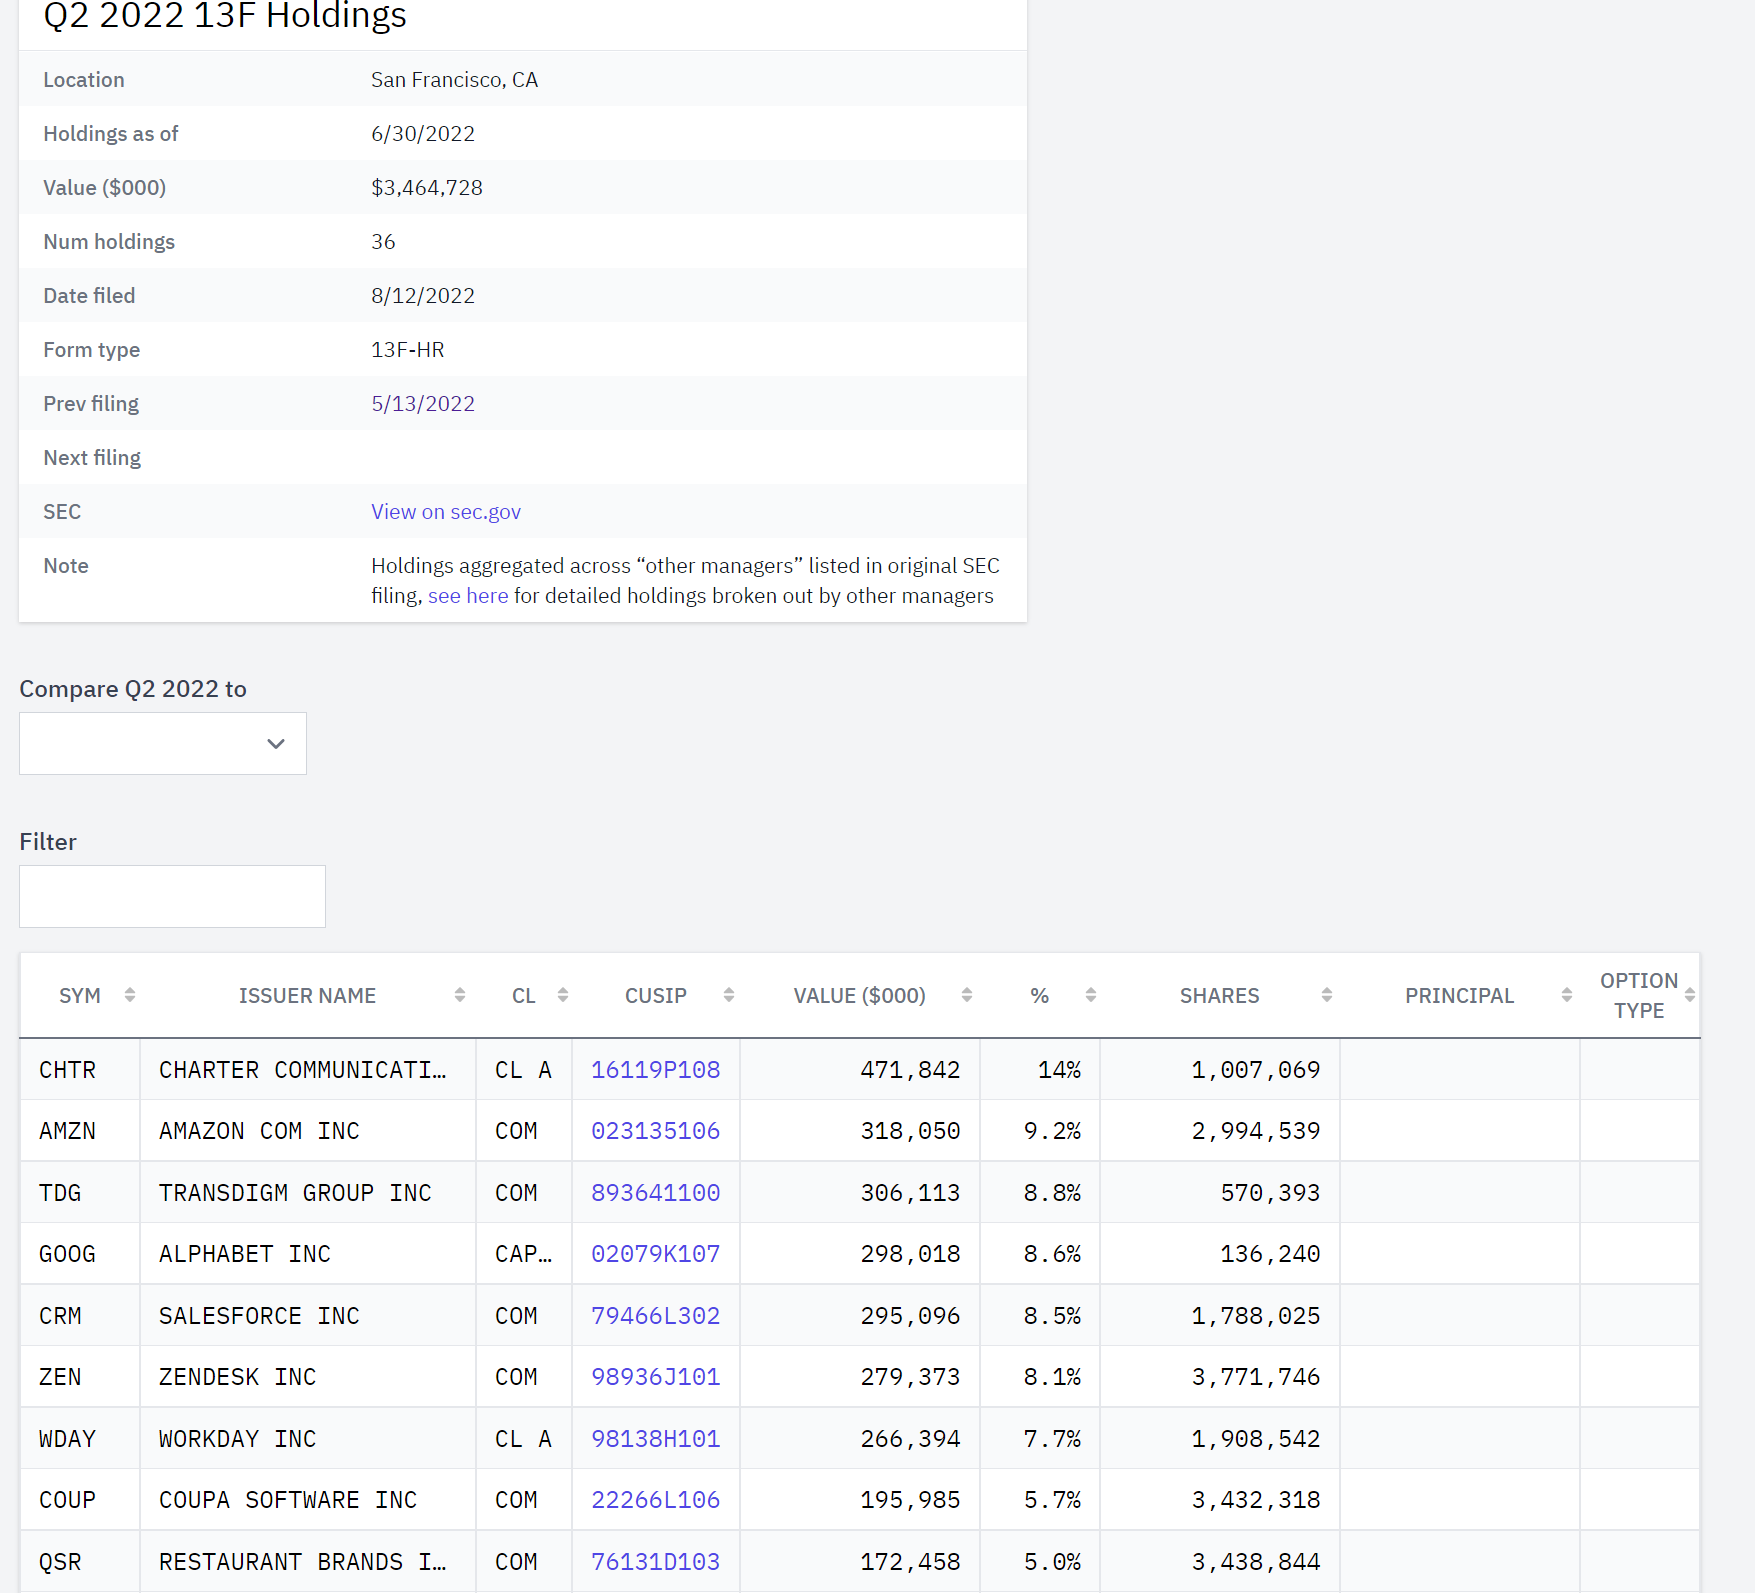Screen dimensions: 1755x1593
Task: Click the 8/12/2022 date filed value
Action: (x=423, y=296)
